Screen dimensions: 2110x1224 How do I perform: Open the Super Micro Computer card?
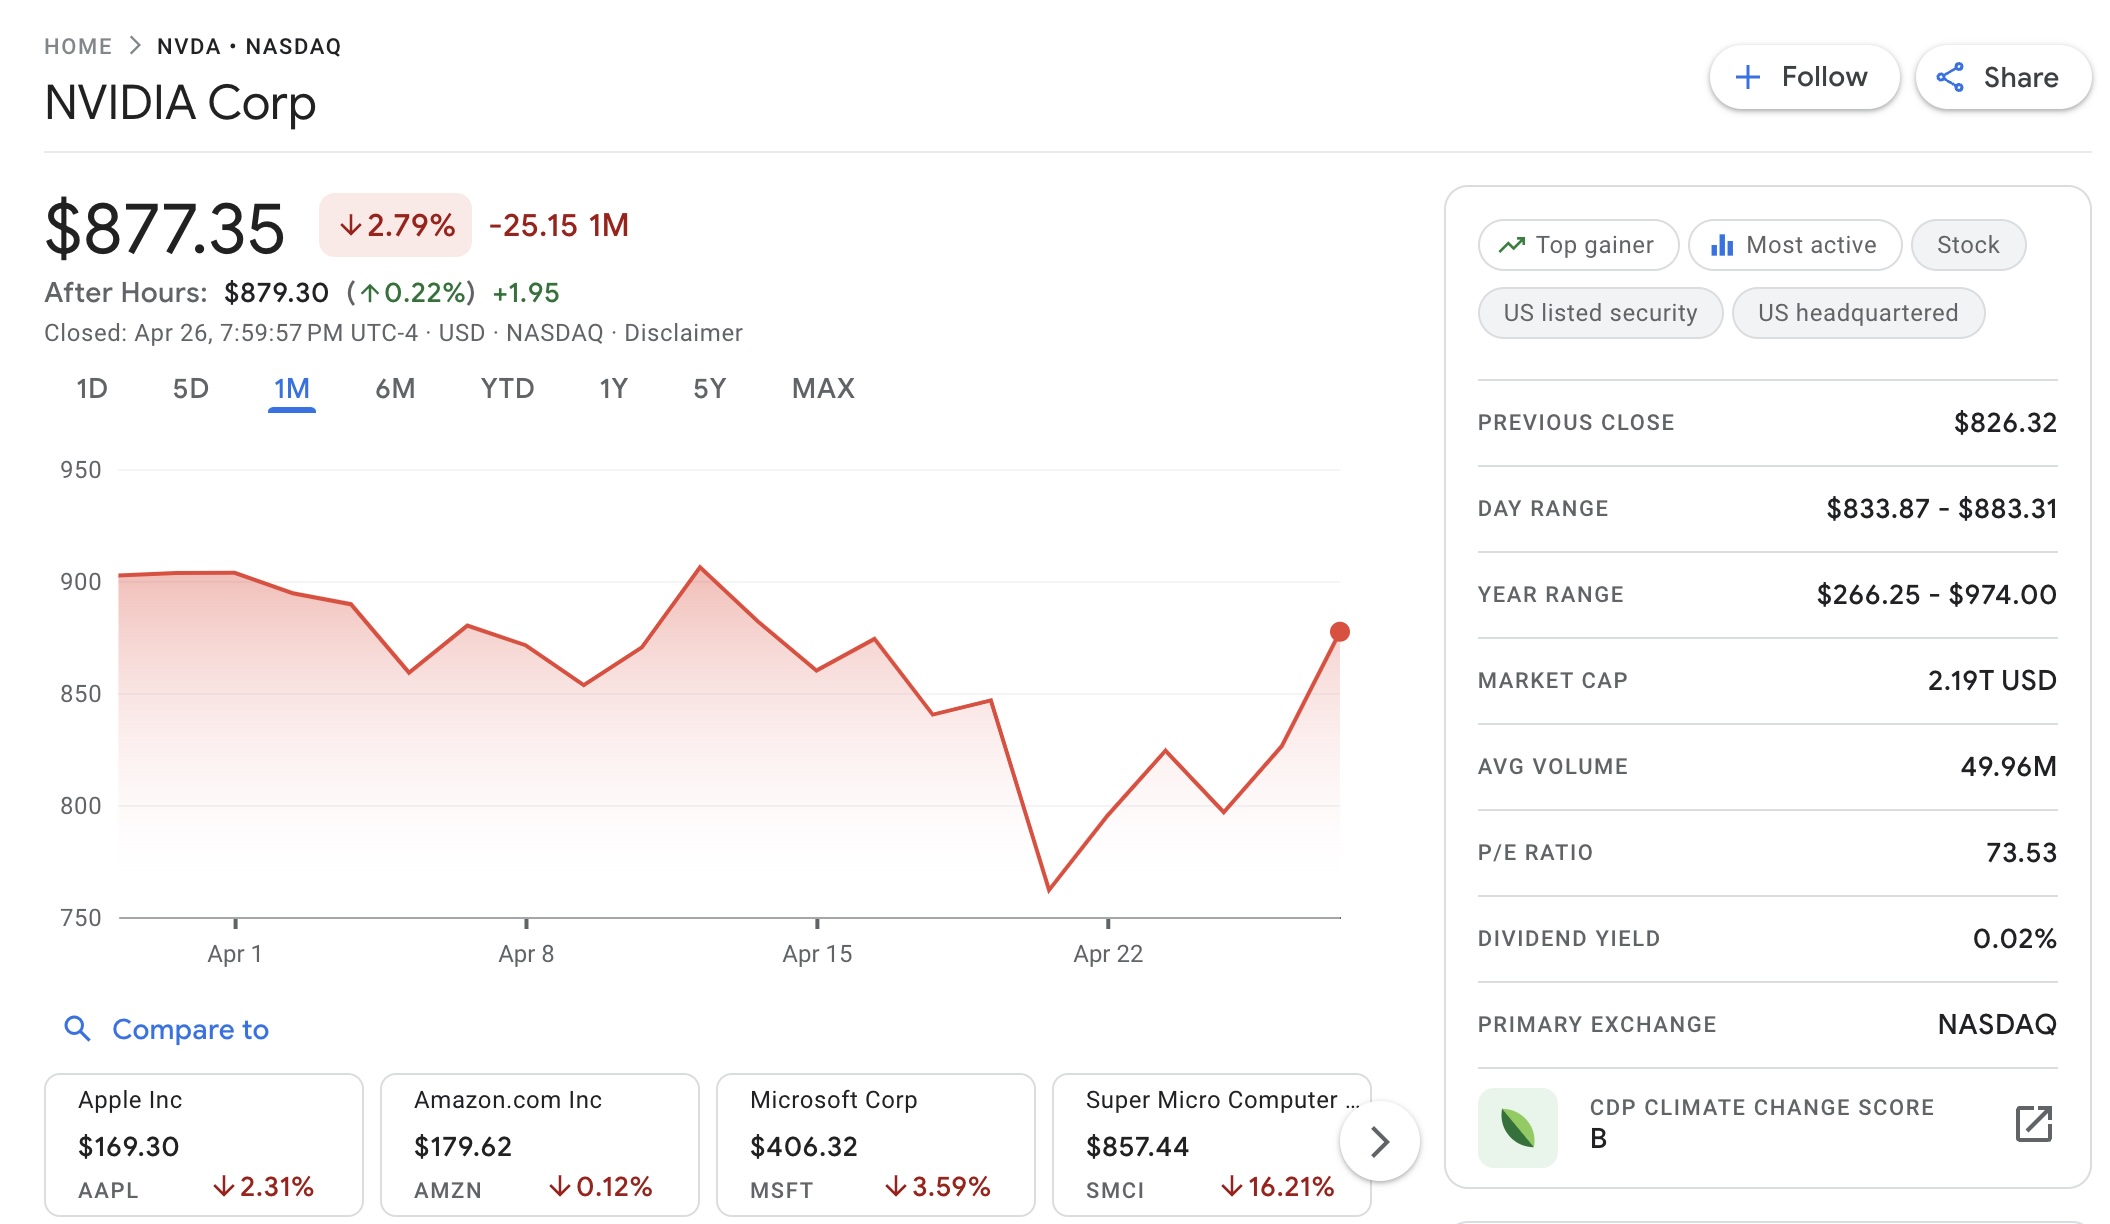(1211, 1145)
